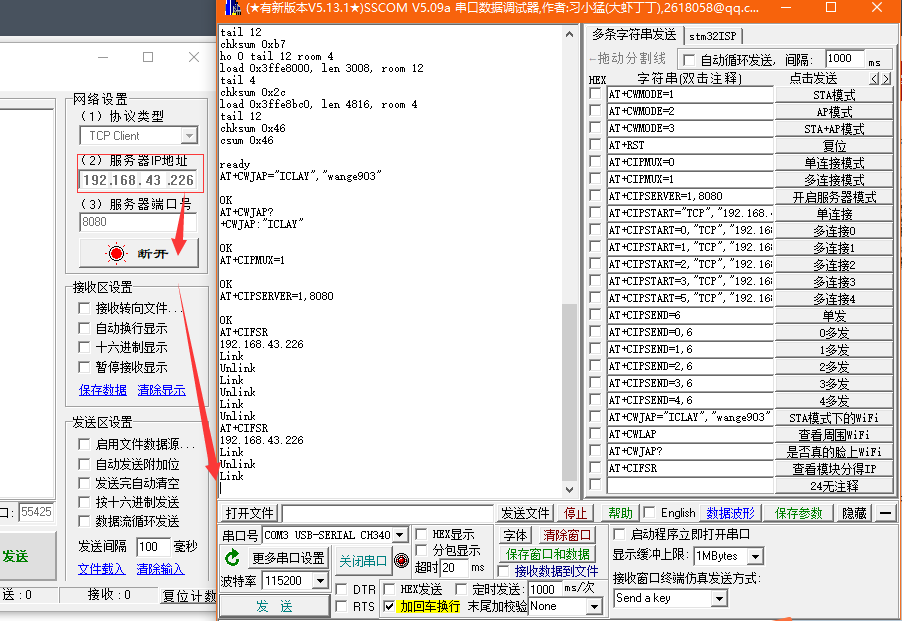Enable the 定时发送 checkbox
The width and height of the screenshot is (902, 621).
click(x=461, y=589)
